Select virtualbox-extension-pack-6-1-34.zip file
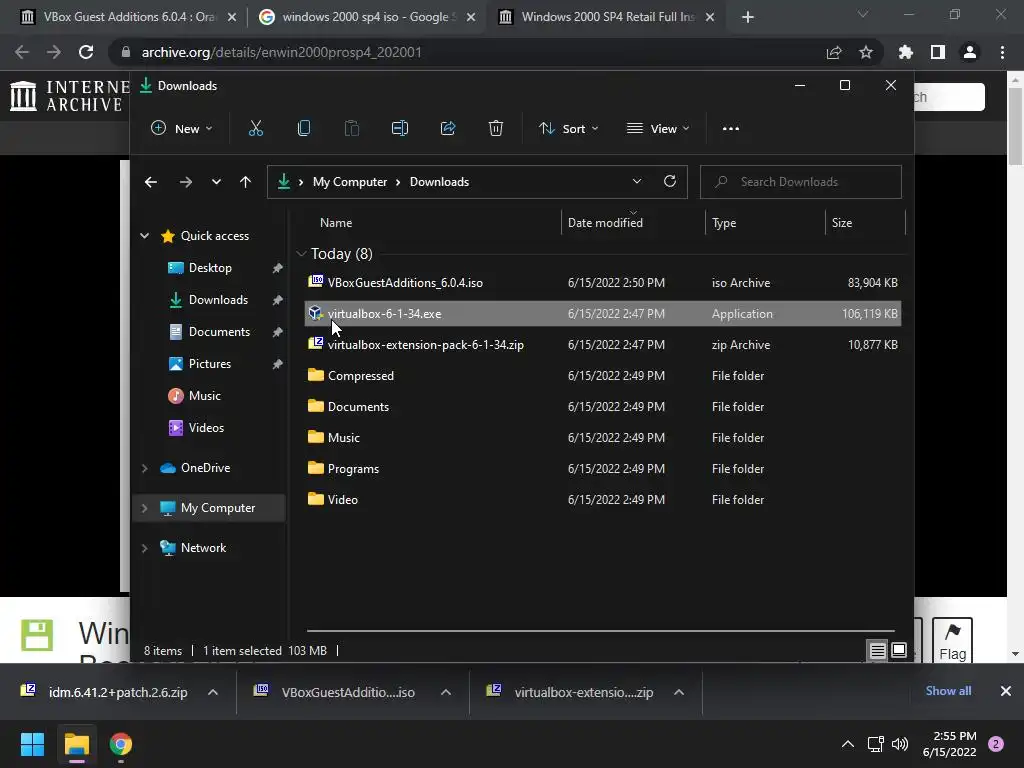Viewport: 1024px width, 768px height. [603, 345]
